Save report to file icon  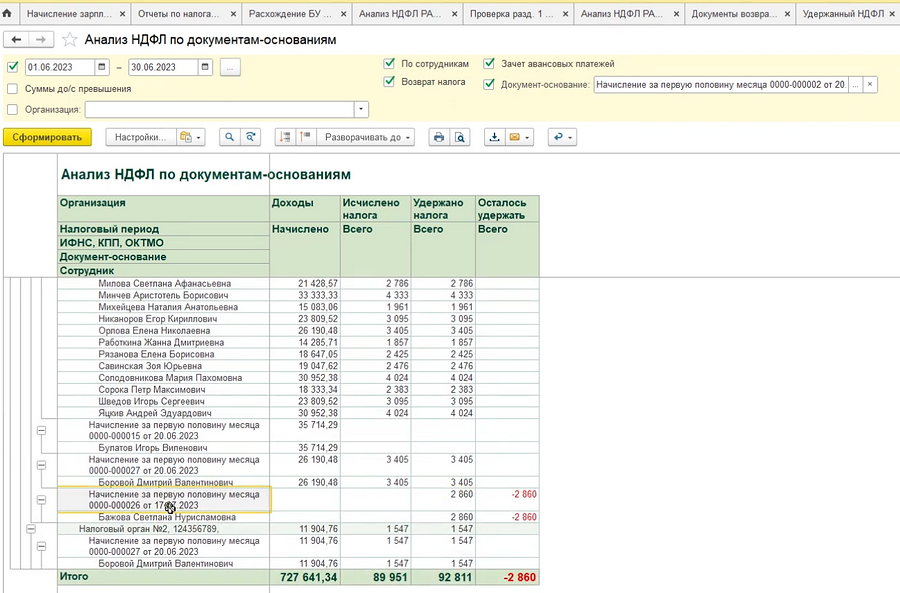coord(494,137)
